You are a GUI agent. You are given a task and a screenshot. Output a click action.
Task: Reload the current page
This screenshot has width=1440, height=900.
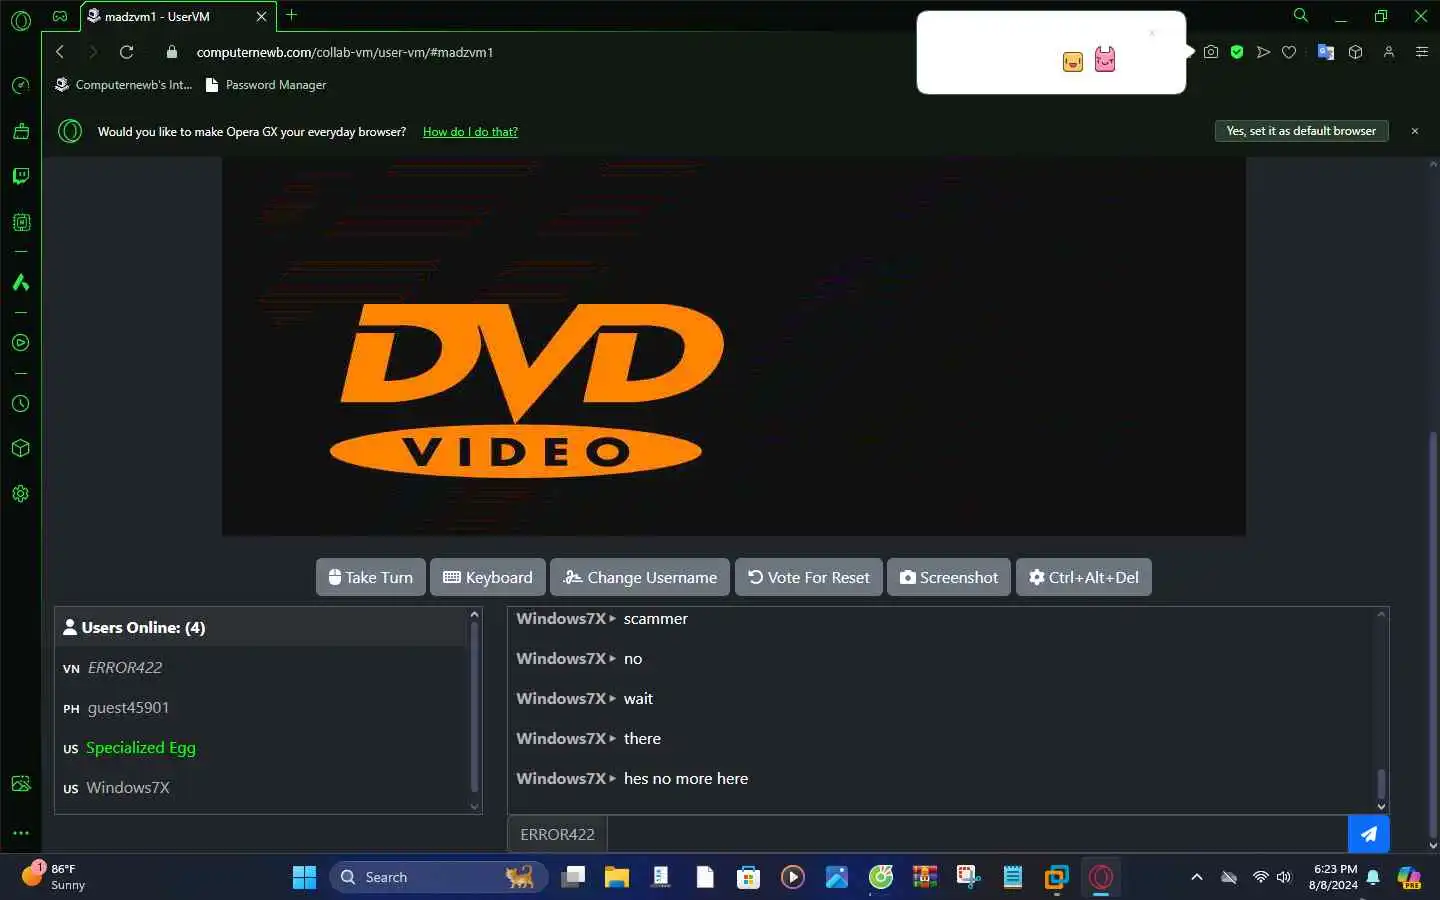click(126, 52)
